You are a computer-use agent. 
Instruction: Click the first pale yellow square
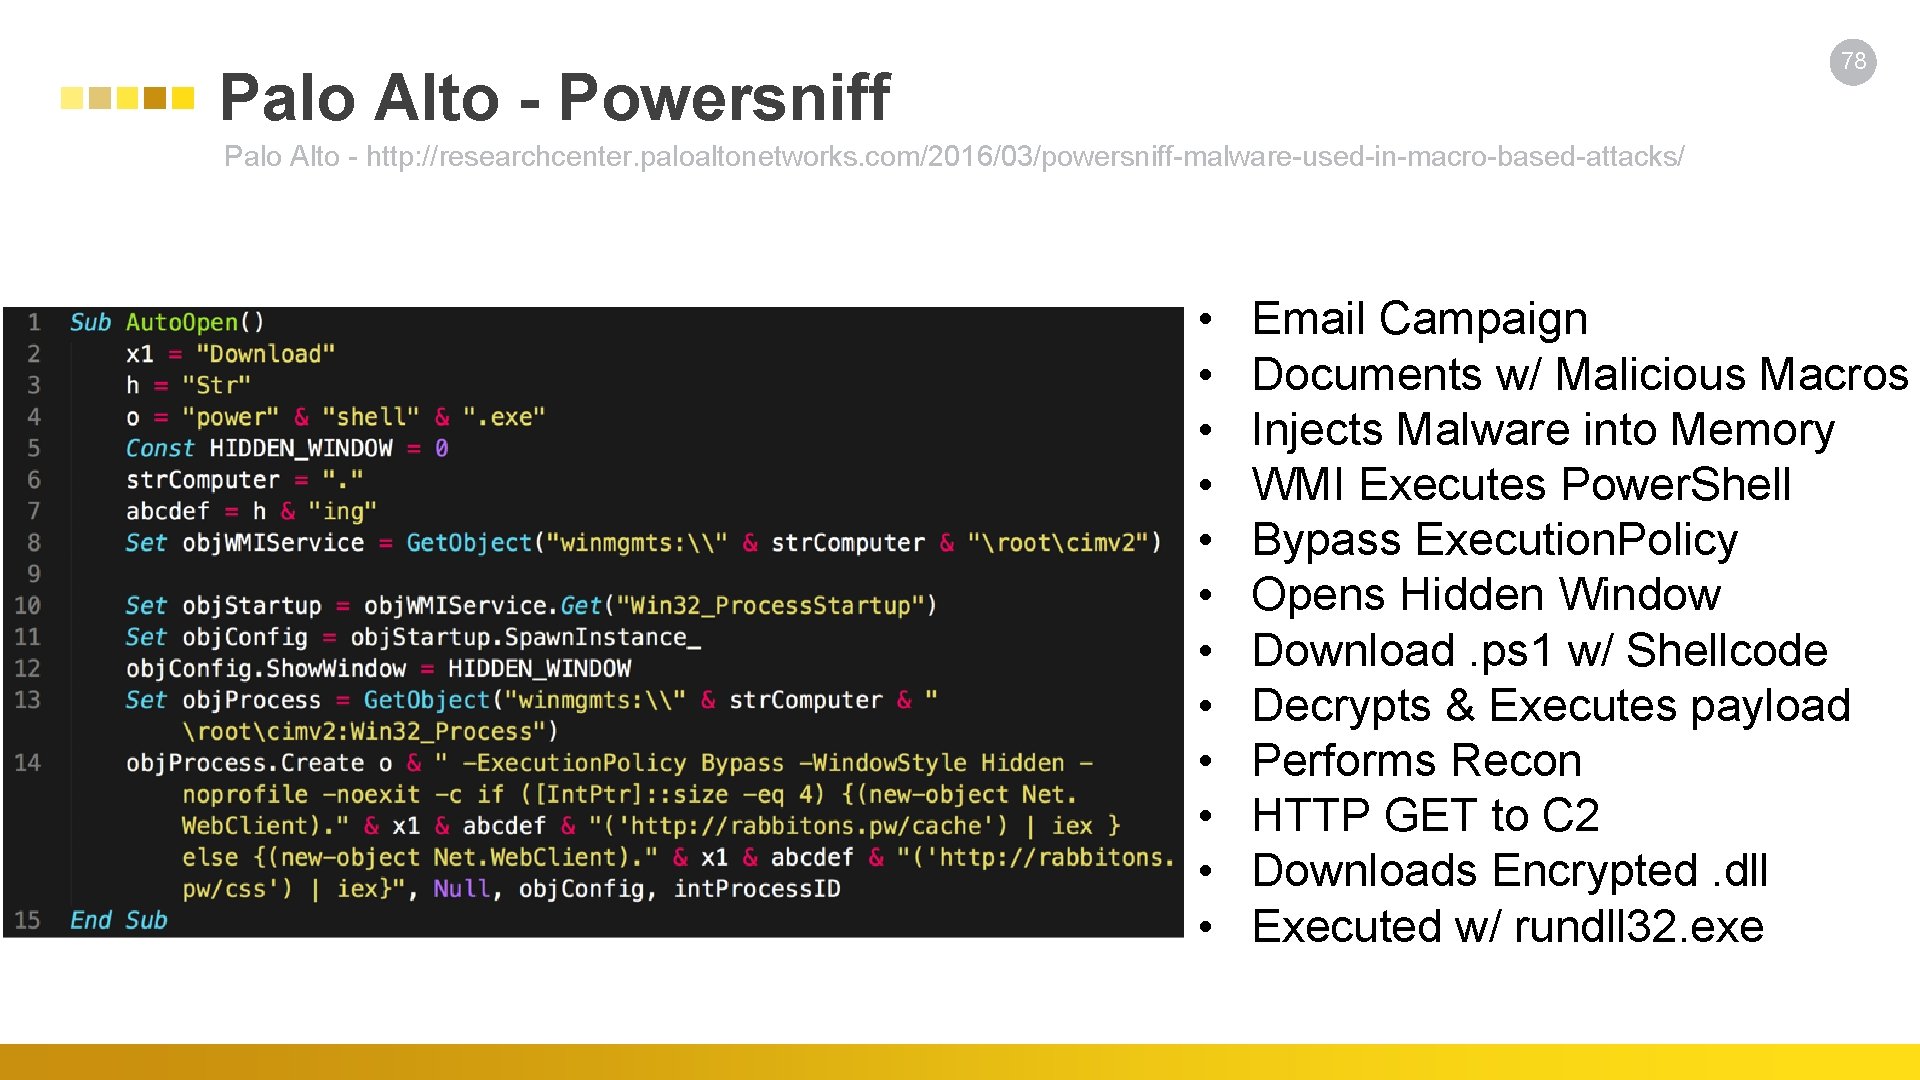click(x=72, y=97)
